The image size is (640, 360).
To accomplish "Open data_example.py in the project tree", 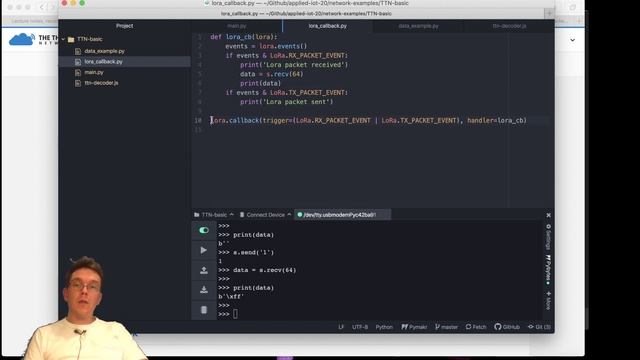I will [104, 51].
